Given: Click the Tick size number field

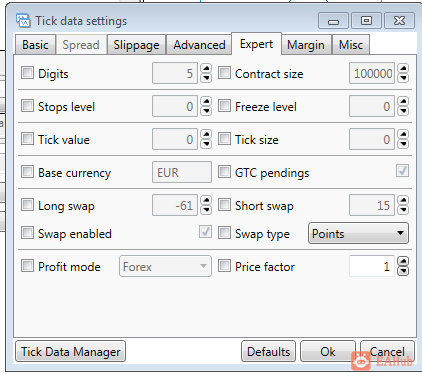Looking at the screenshot, I should click(372, 139).
